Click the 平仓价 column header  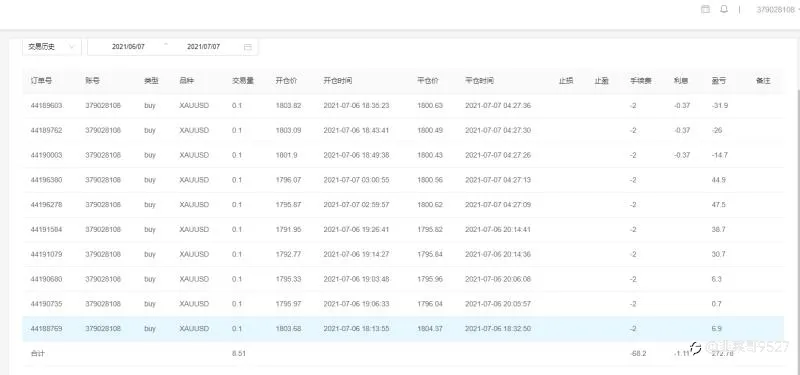tap(428, 81)
